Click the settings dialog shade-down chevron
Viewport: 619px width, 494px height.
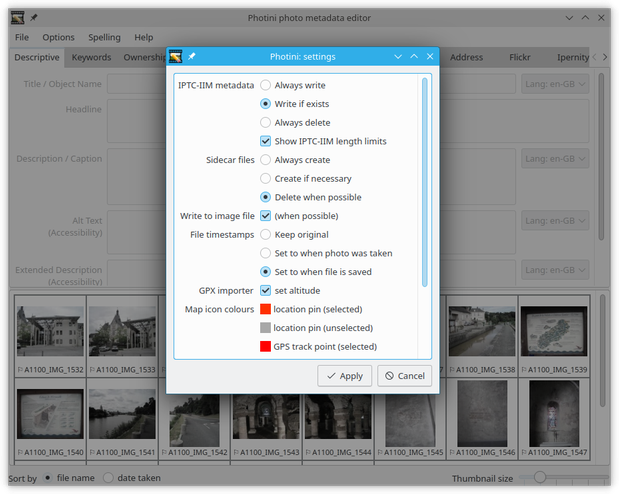click(x=398, y=56)
